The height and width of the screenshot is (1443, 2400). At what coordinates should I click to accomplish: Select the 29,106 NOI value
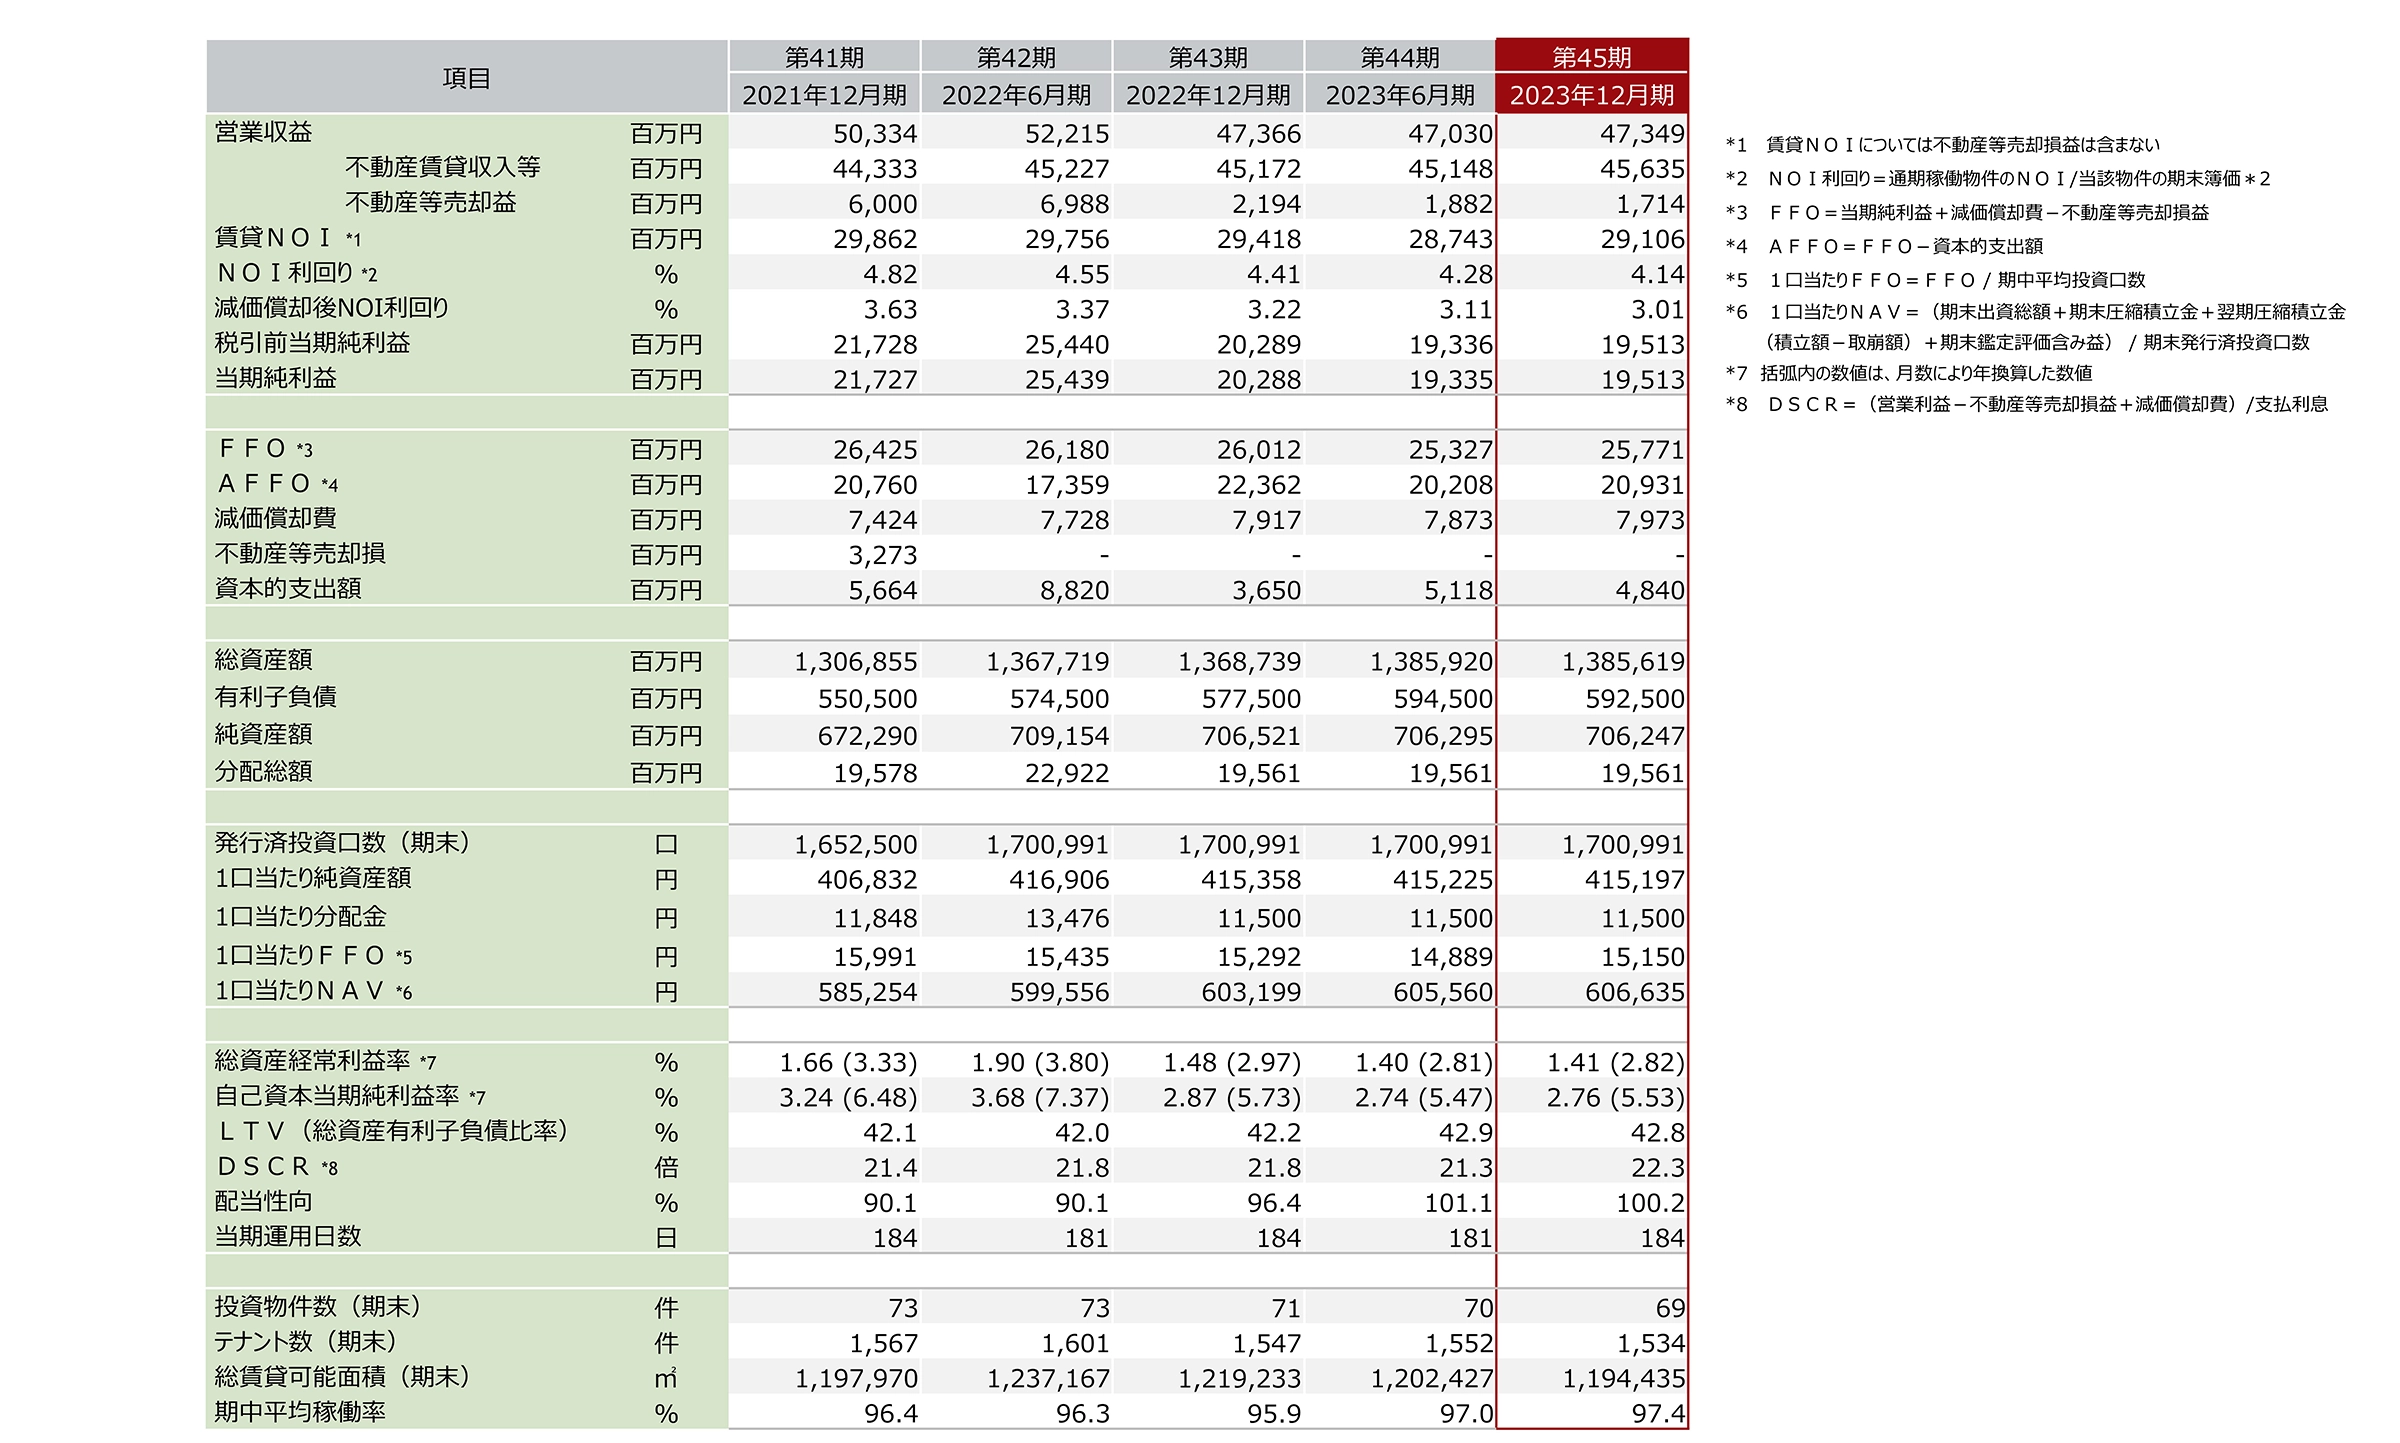[x=1643, y=239]
